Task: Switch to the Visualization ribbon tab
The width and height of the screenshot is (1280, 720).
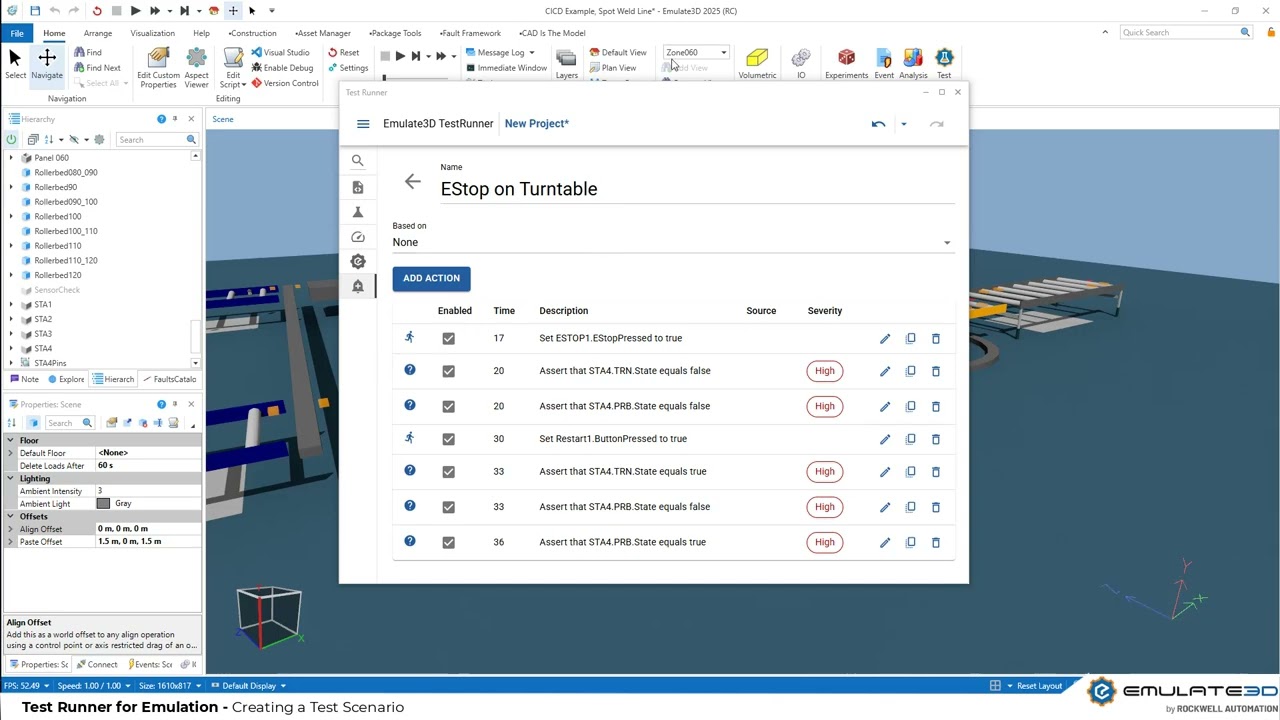Action: tap(152, 33)
